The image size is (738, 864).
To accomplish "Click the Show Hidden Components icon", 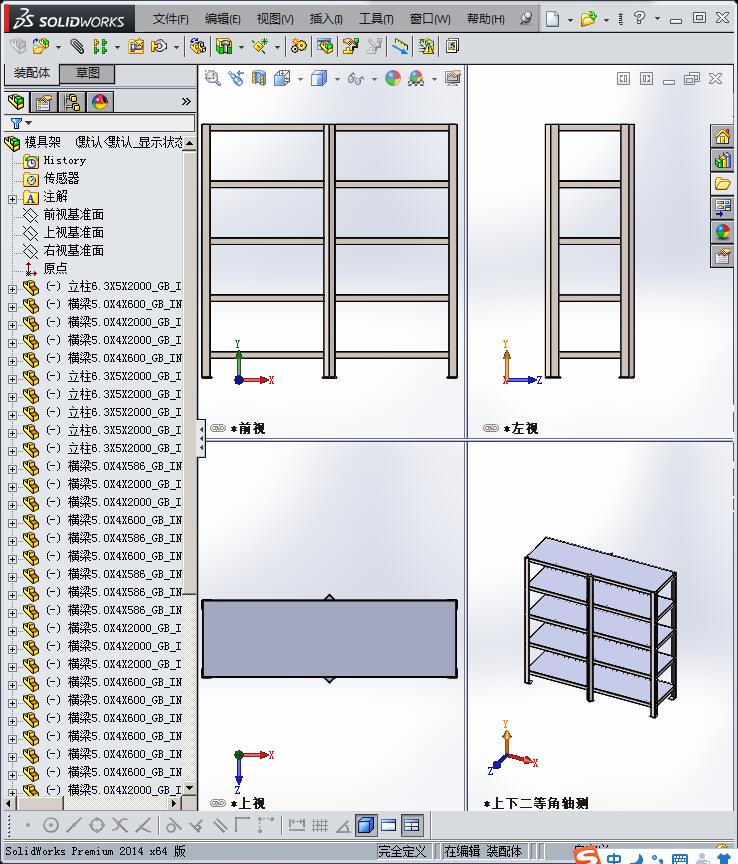I will tap(197, 46).
